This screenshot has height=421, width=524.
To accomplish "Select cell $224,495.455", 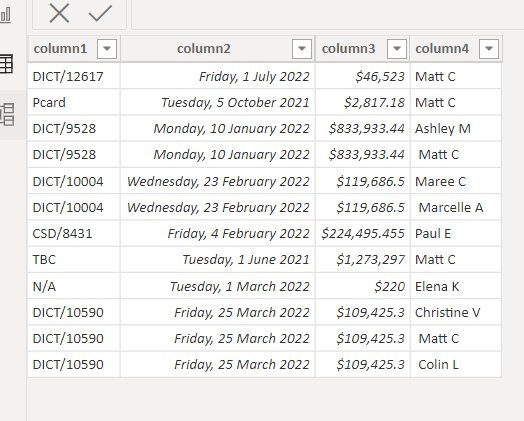I will [x=363, y=234].
